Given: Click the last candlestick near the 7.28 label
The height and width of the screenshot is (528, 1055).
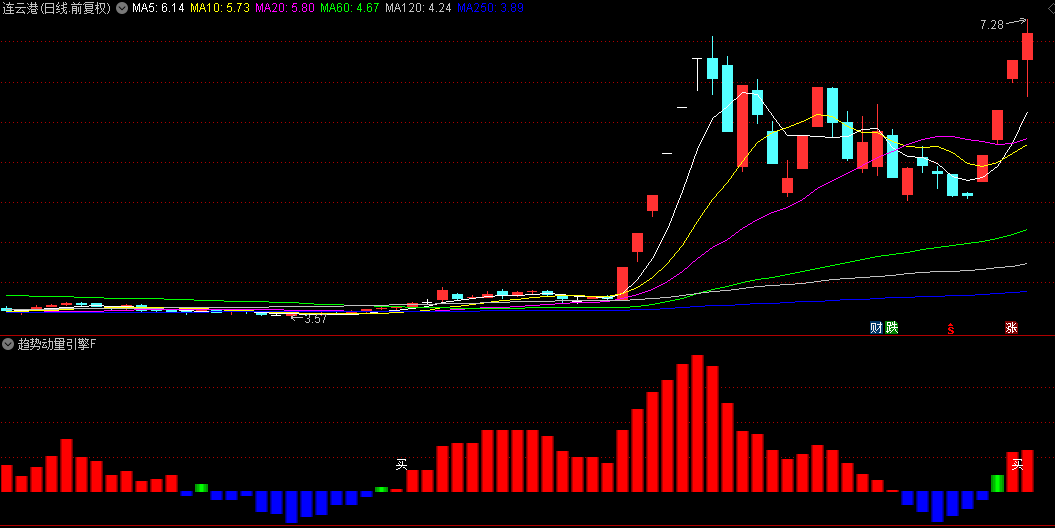Looking at the screenshot, I should point(1027,57).
